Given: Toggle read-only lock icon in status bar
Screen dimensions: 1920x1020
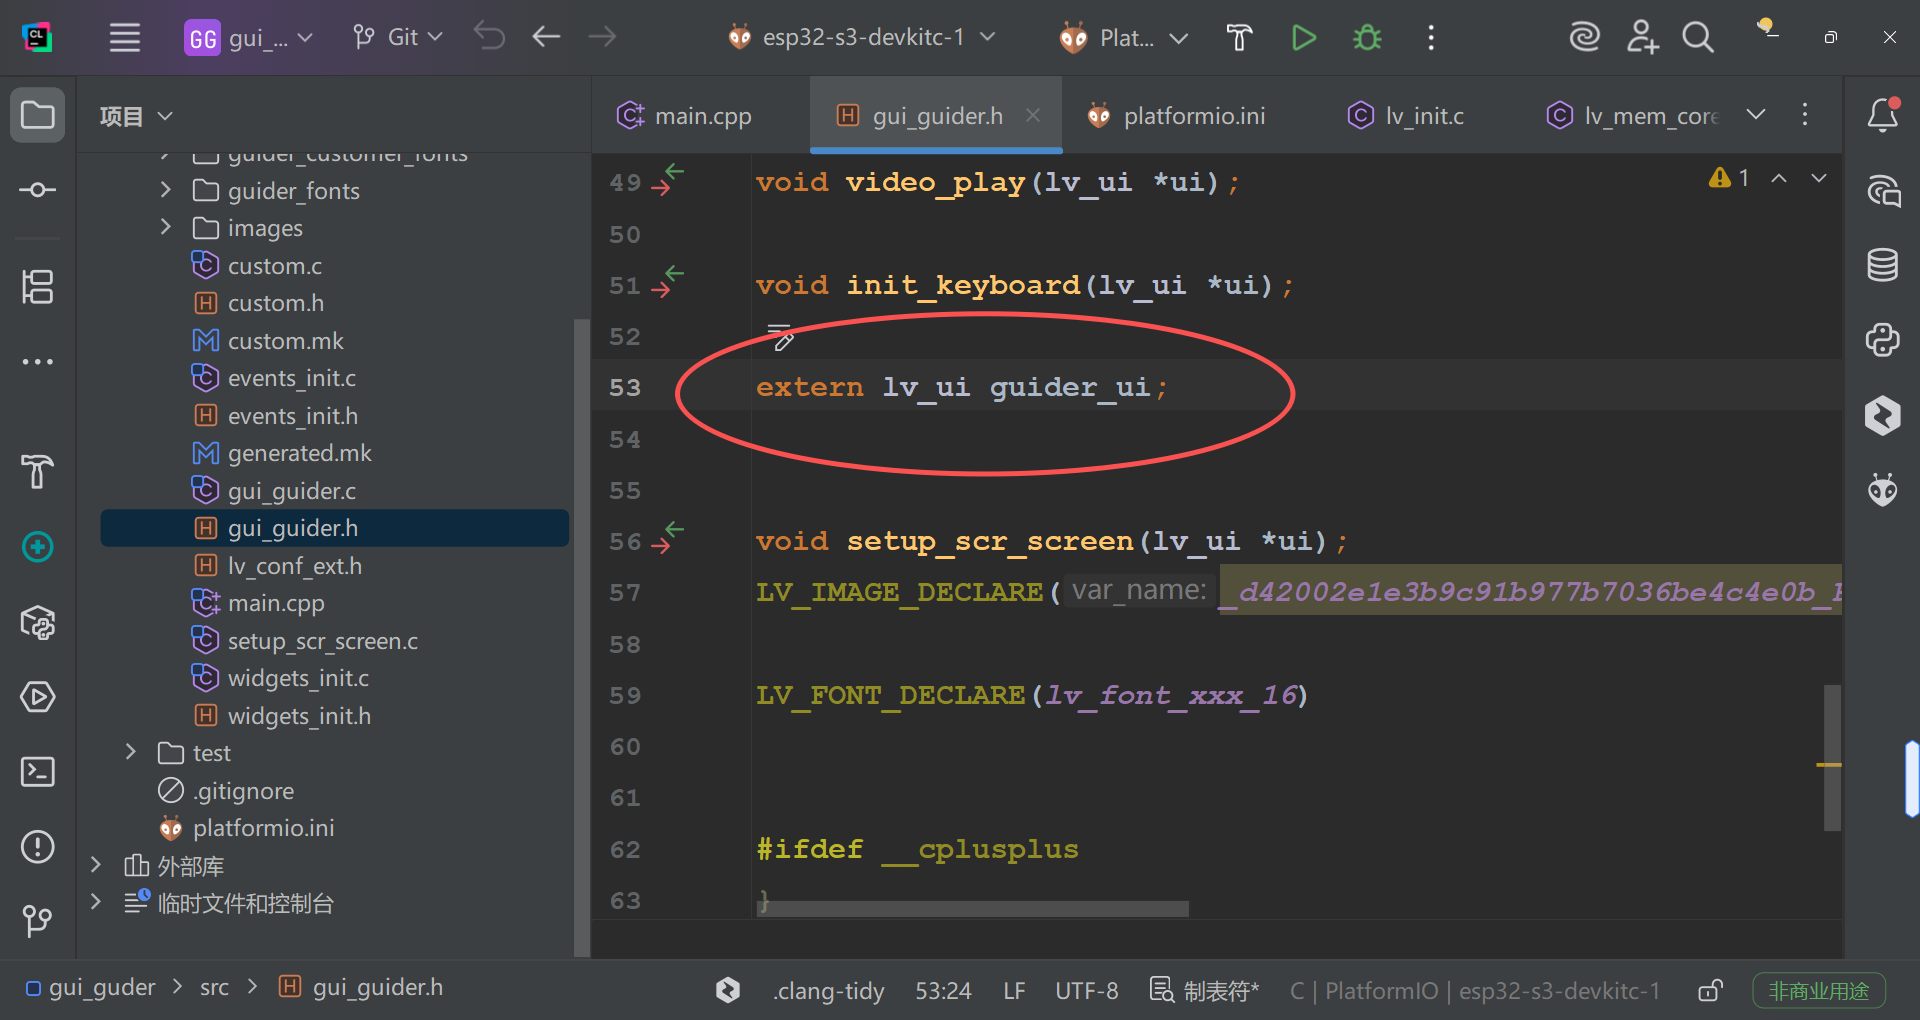Looking at the screenshot, I should pos(1710,991).
